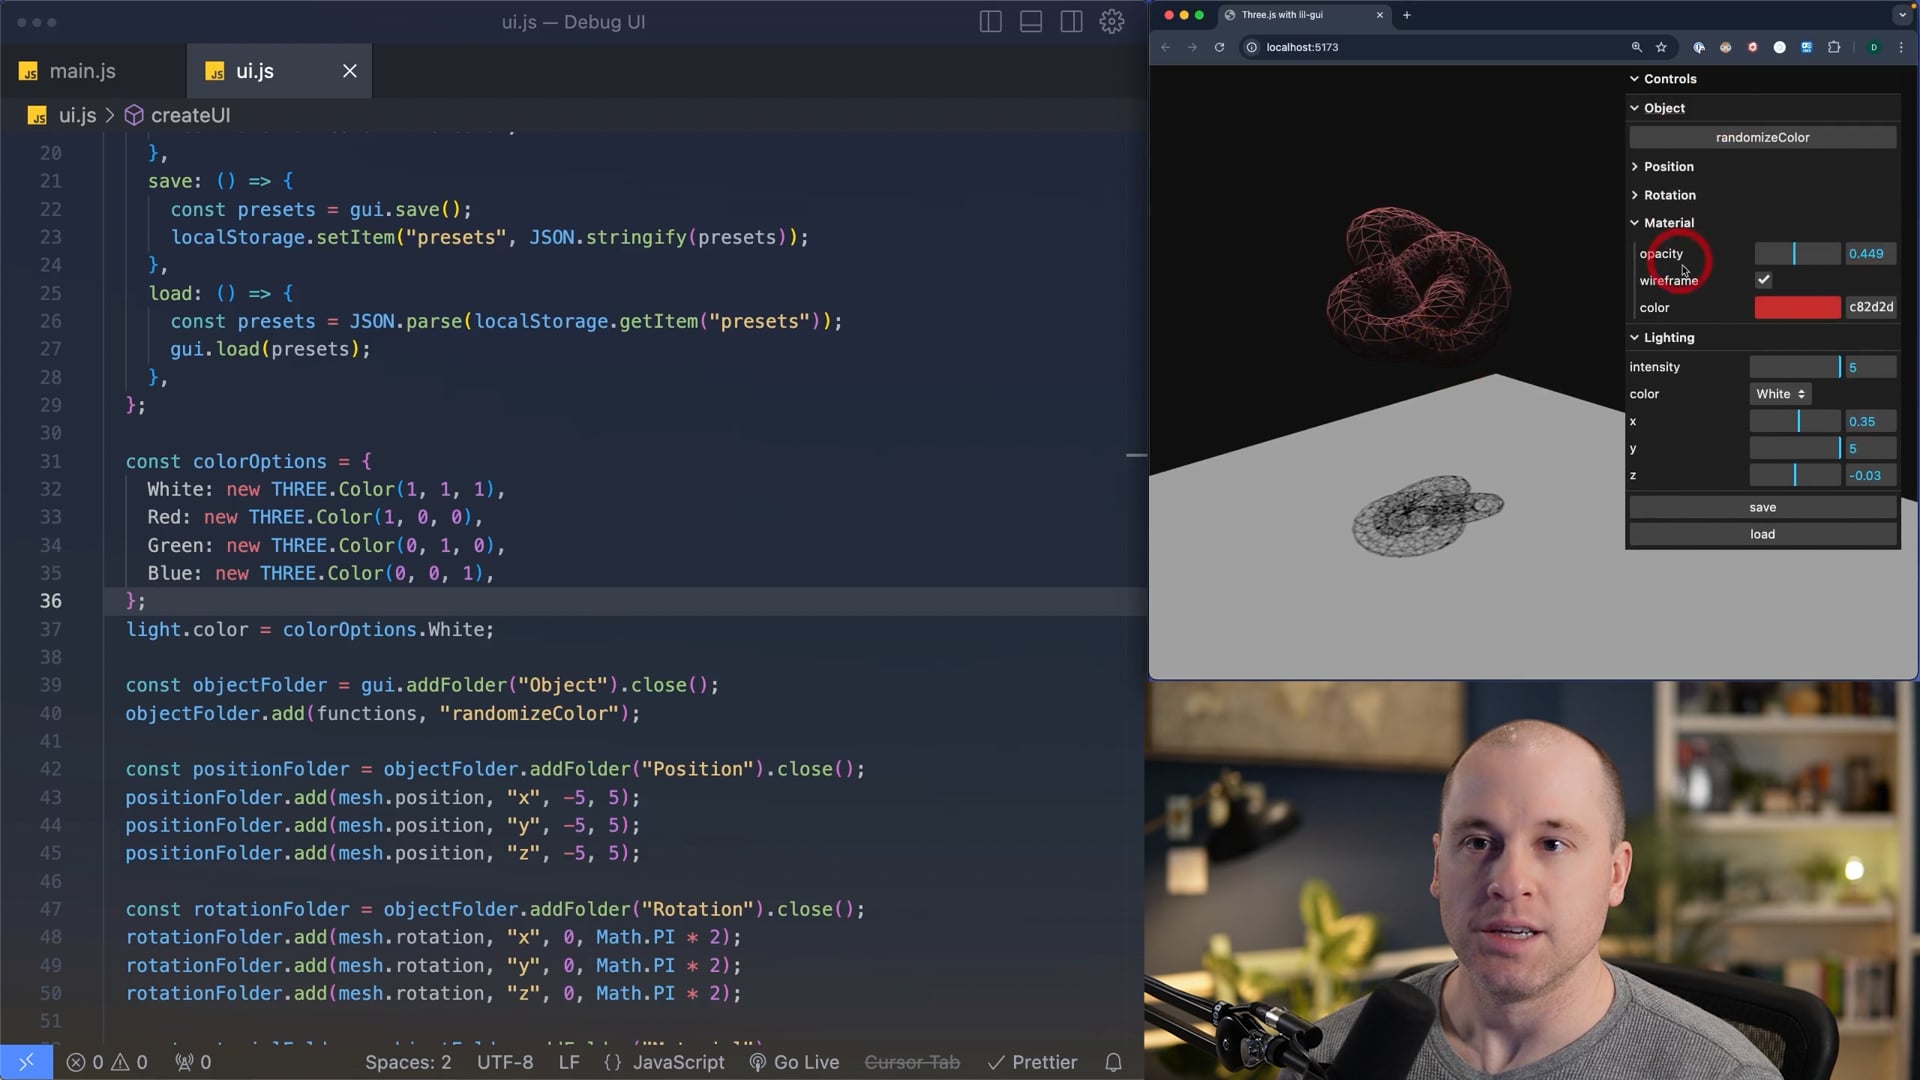Collapse the Object folder

tap(1763, 108)
